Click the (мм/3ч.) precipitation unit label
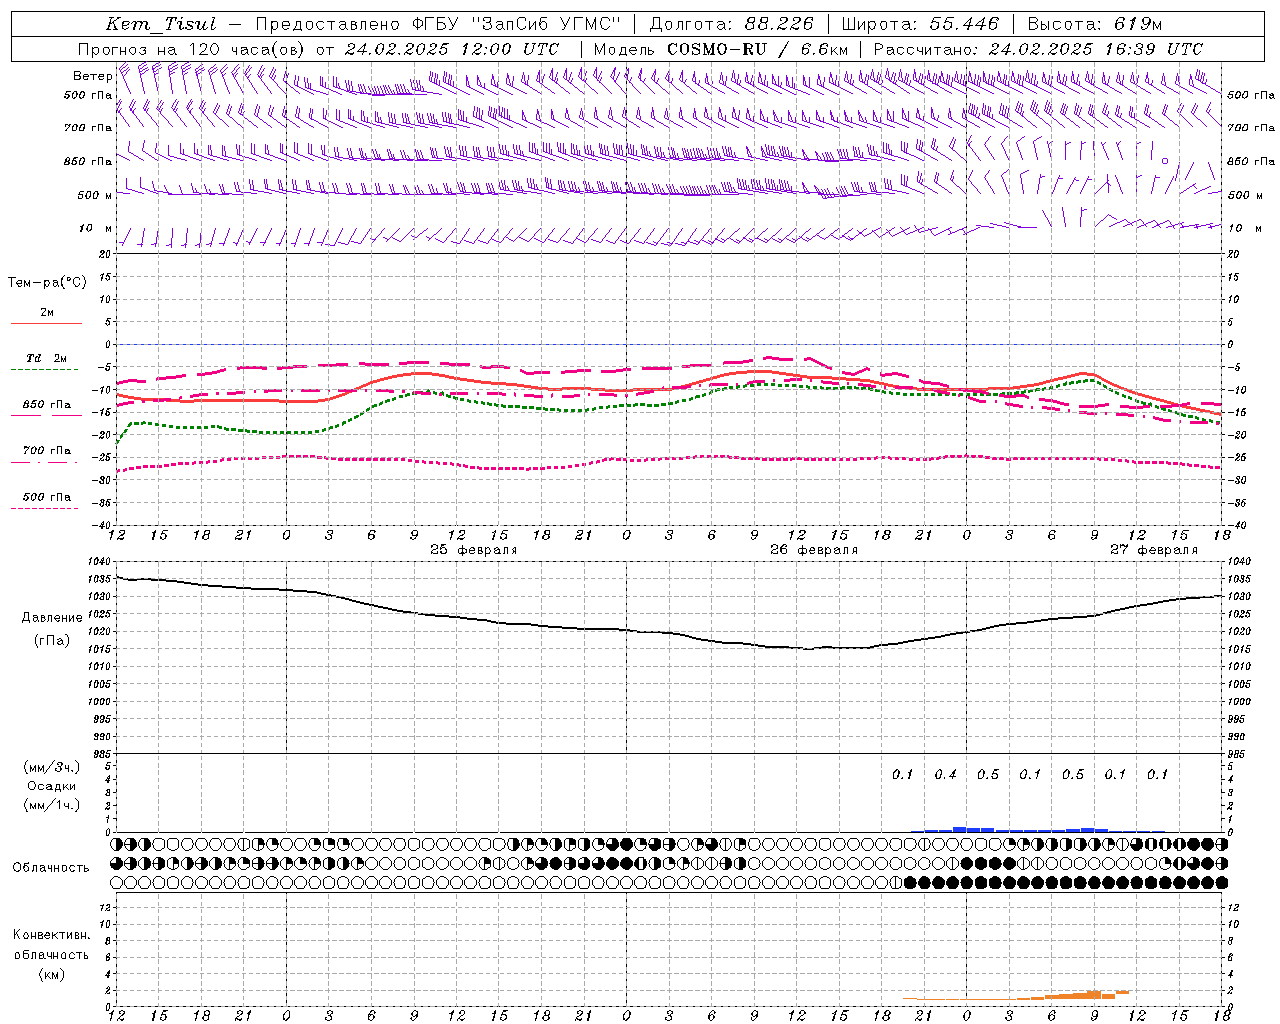Image resolution: width=1280 pixels, height=1024 pixels. (x=52, y=768)
